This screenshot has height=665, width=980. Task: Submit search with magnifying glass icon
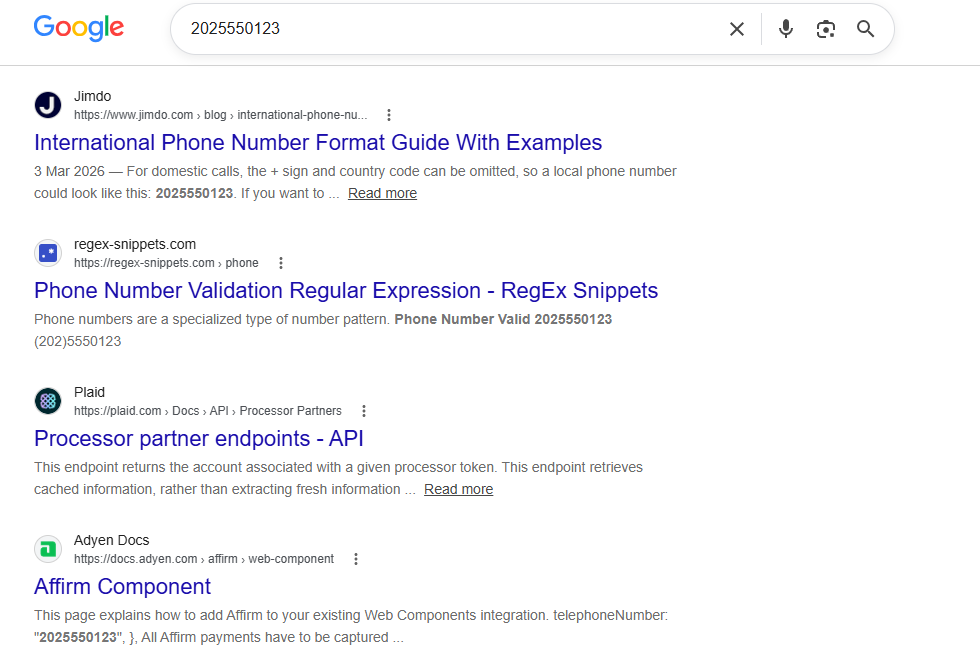click(866, 29)
